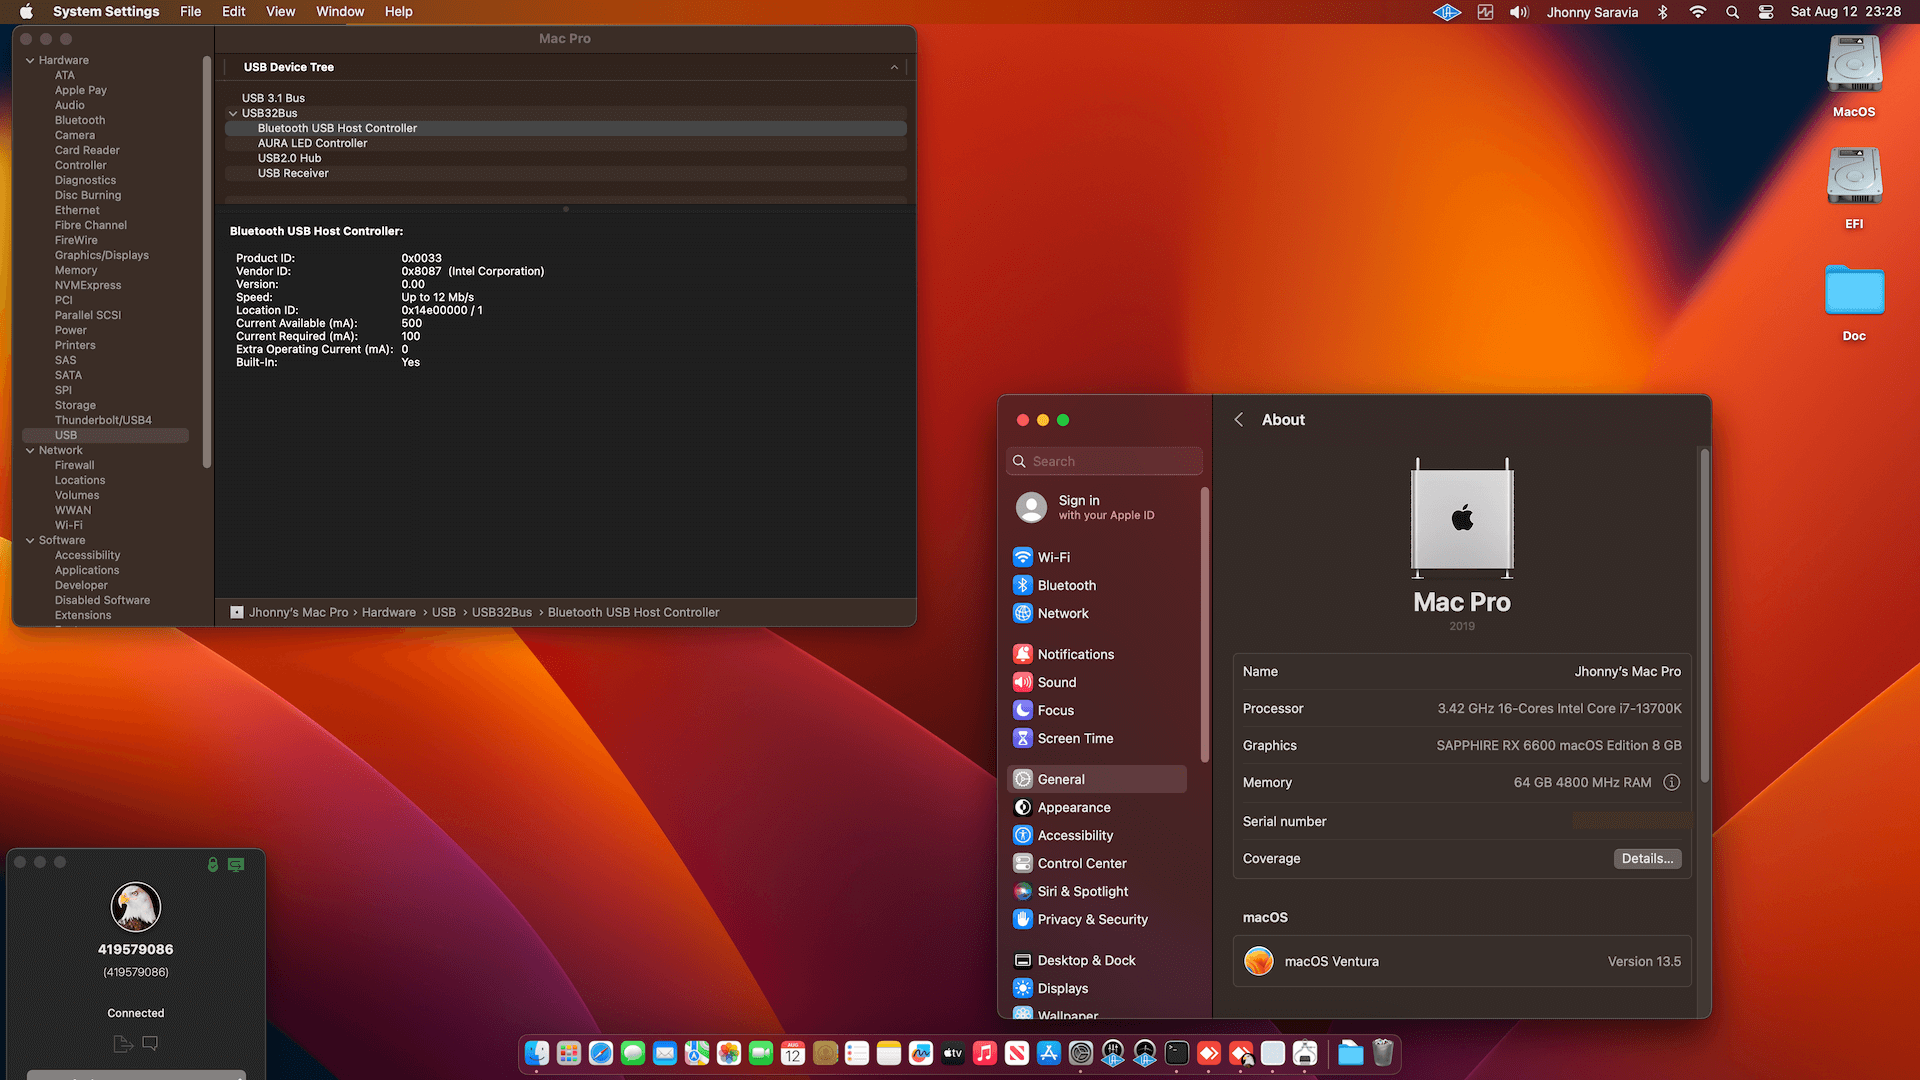1920x1080 pixels.
Task: Click the About pane scrollbar
Action: click(1704, 615)
